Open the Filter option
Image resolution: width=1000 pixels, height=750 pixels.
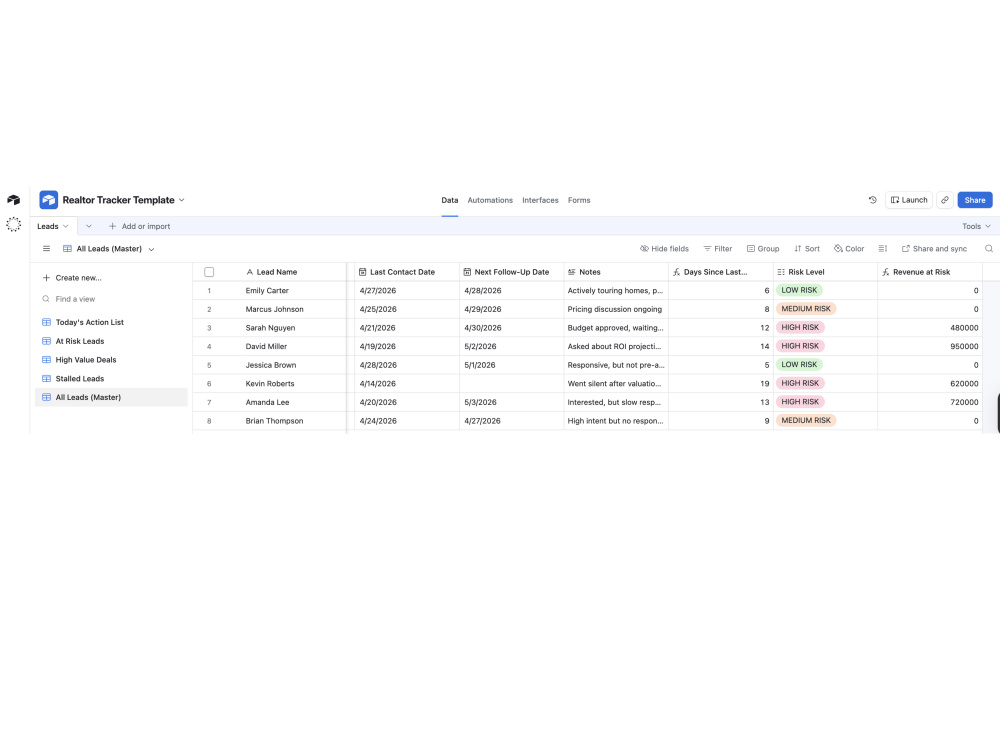pyautogui.click(x=717, y=249)
